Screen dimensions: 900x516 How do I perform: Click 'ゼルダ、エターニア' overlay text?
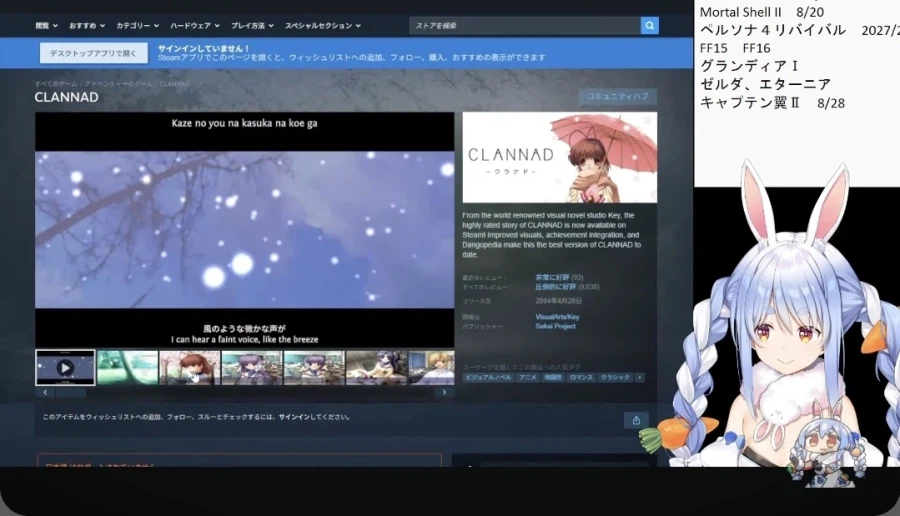pyautogui.click(x=765, y=84)
